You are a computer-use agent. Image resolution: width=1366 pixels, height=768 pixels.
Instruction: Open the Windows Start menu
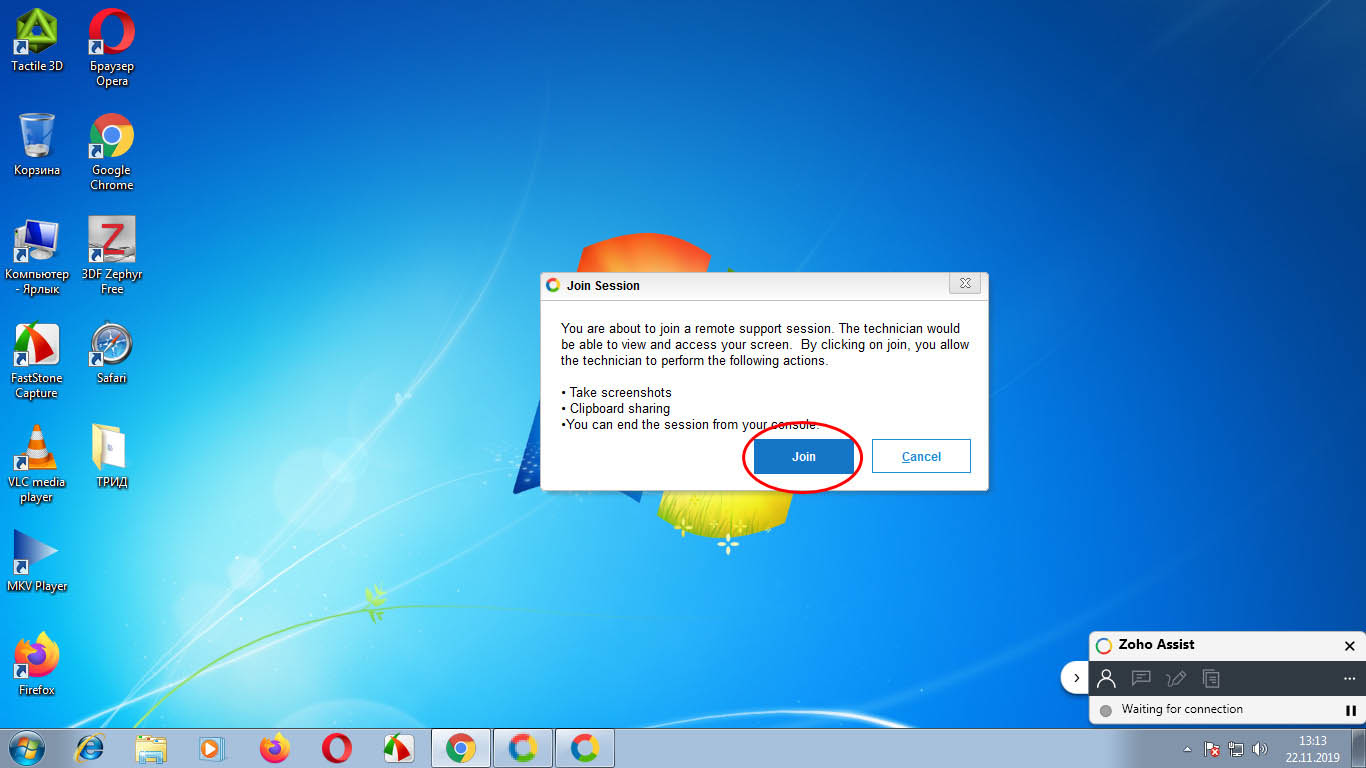27,748
